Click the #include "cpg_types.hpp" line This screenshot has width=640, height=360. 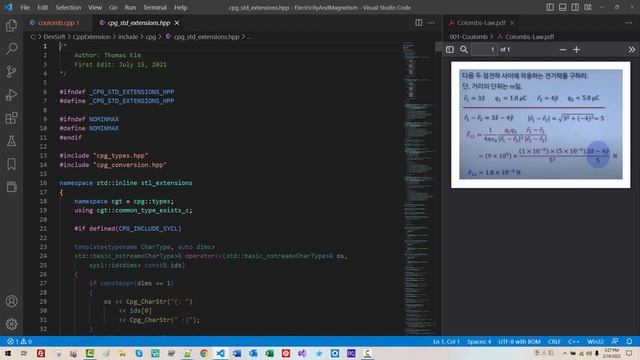point(104,156)
